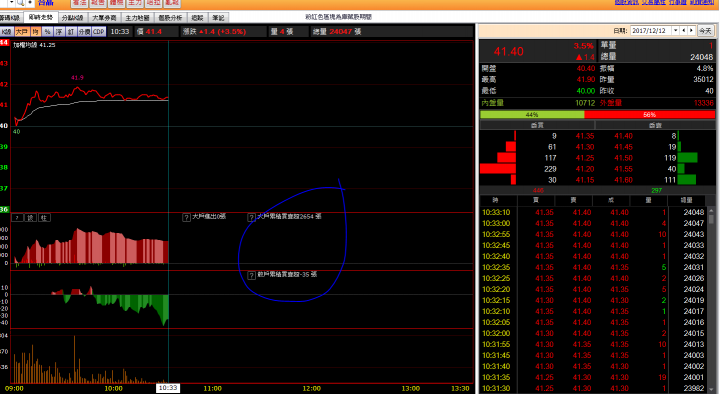Toggle the 均 average line button

click(x=35, y=32)
